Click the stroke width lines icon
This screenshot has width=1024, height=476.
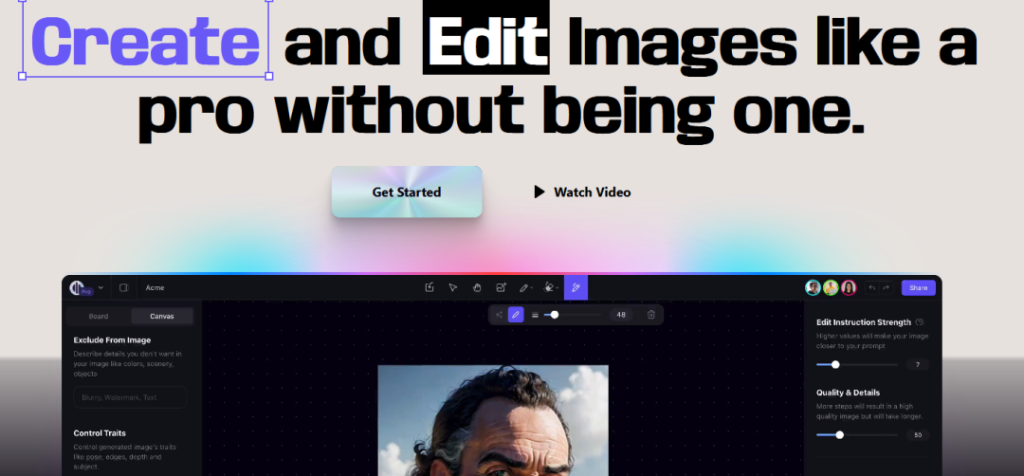[x=535, y=315]
